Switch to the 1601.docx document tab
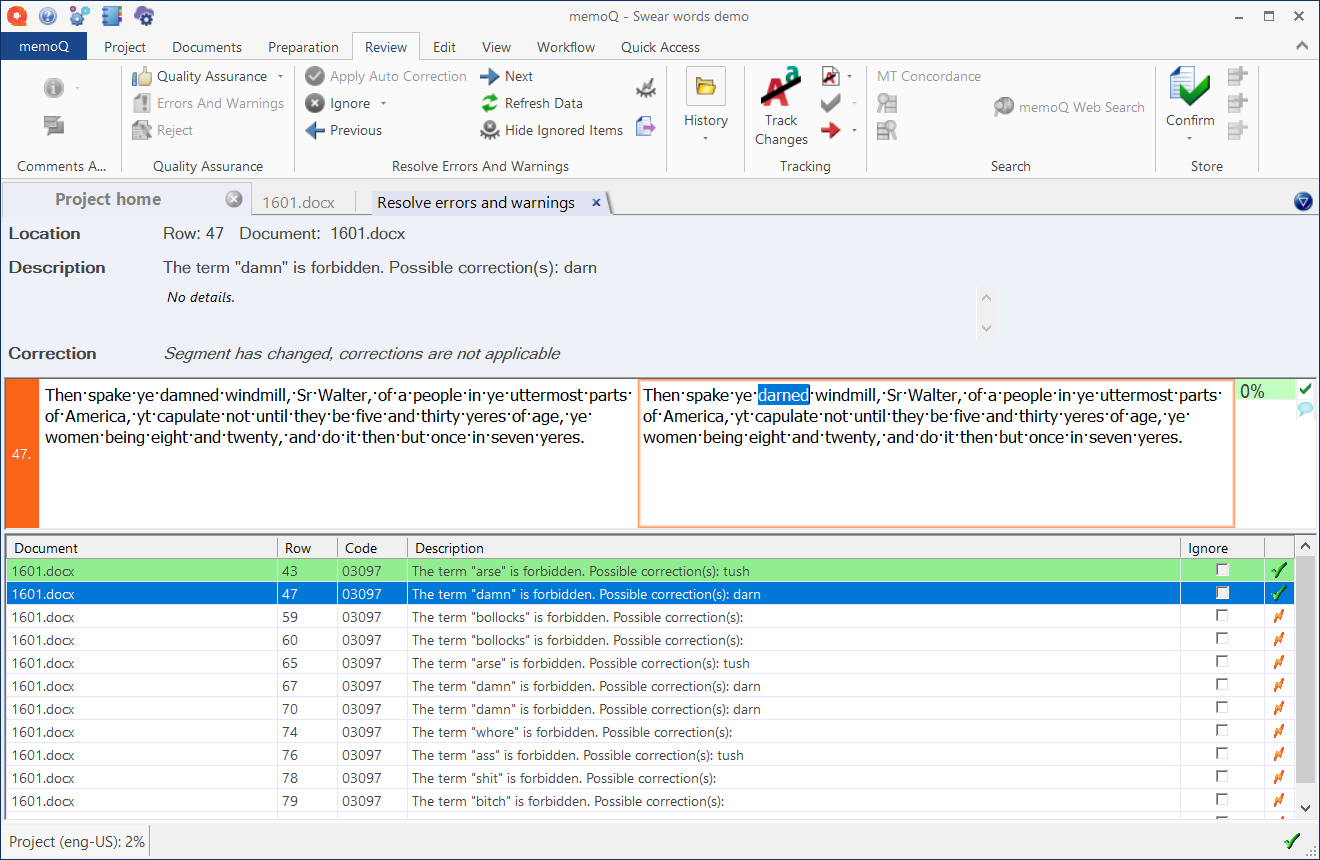 [298, 202]
